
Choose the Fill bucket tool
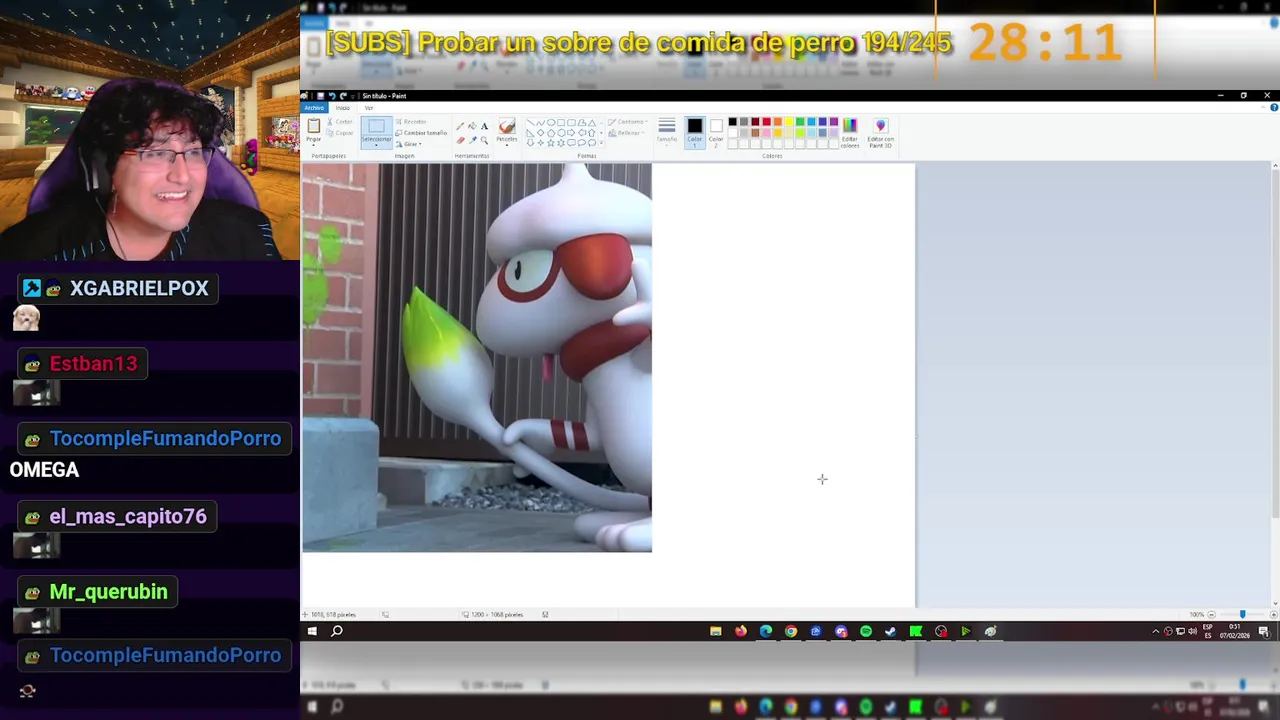(x=472, y=126)
